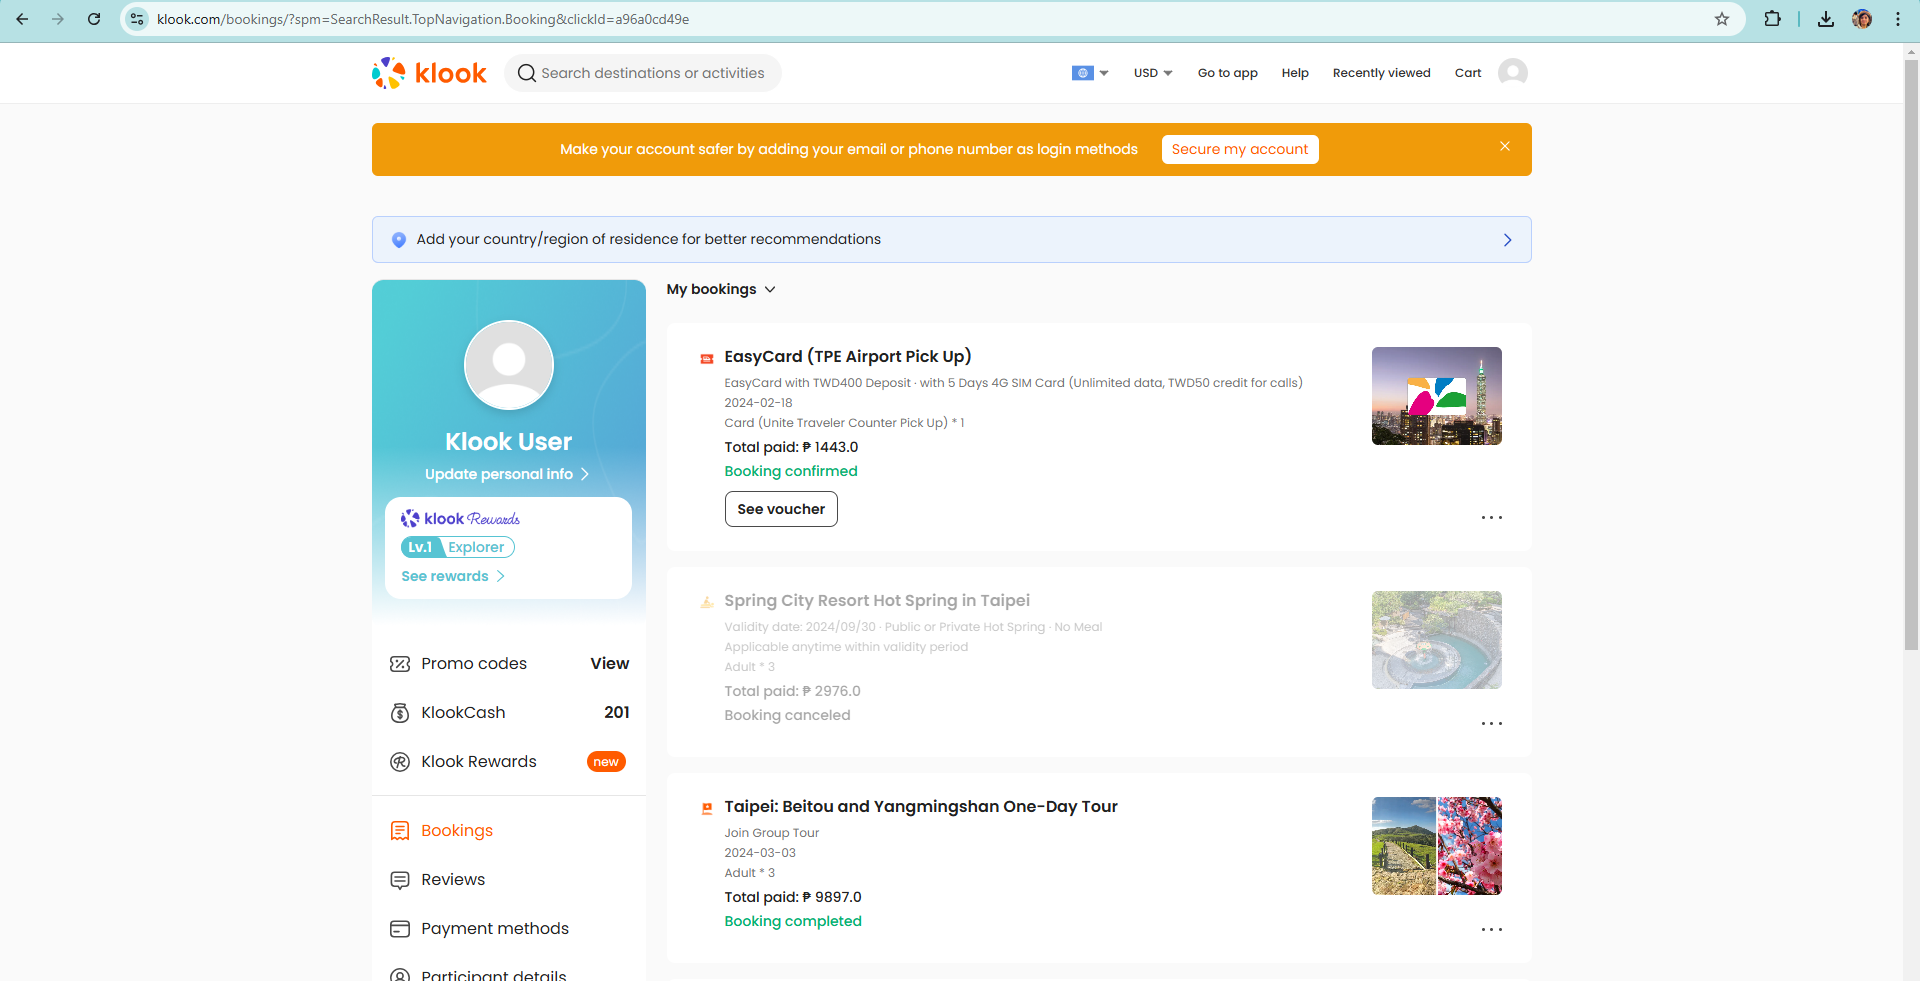Open the browser extensions icon
Viewport: 1920px width, 981px height.
click(x=1773, y=19)
